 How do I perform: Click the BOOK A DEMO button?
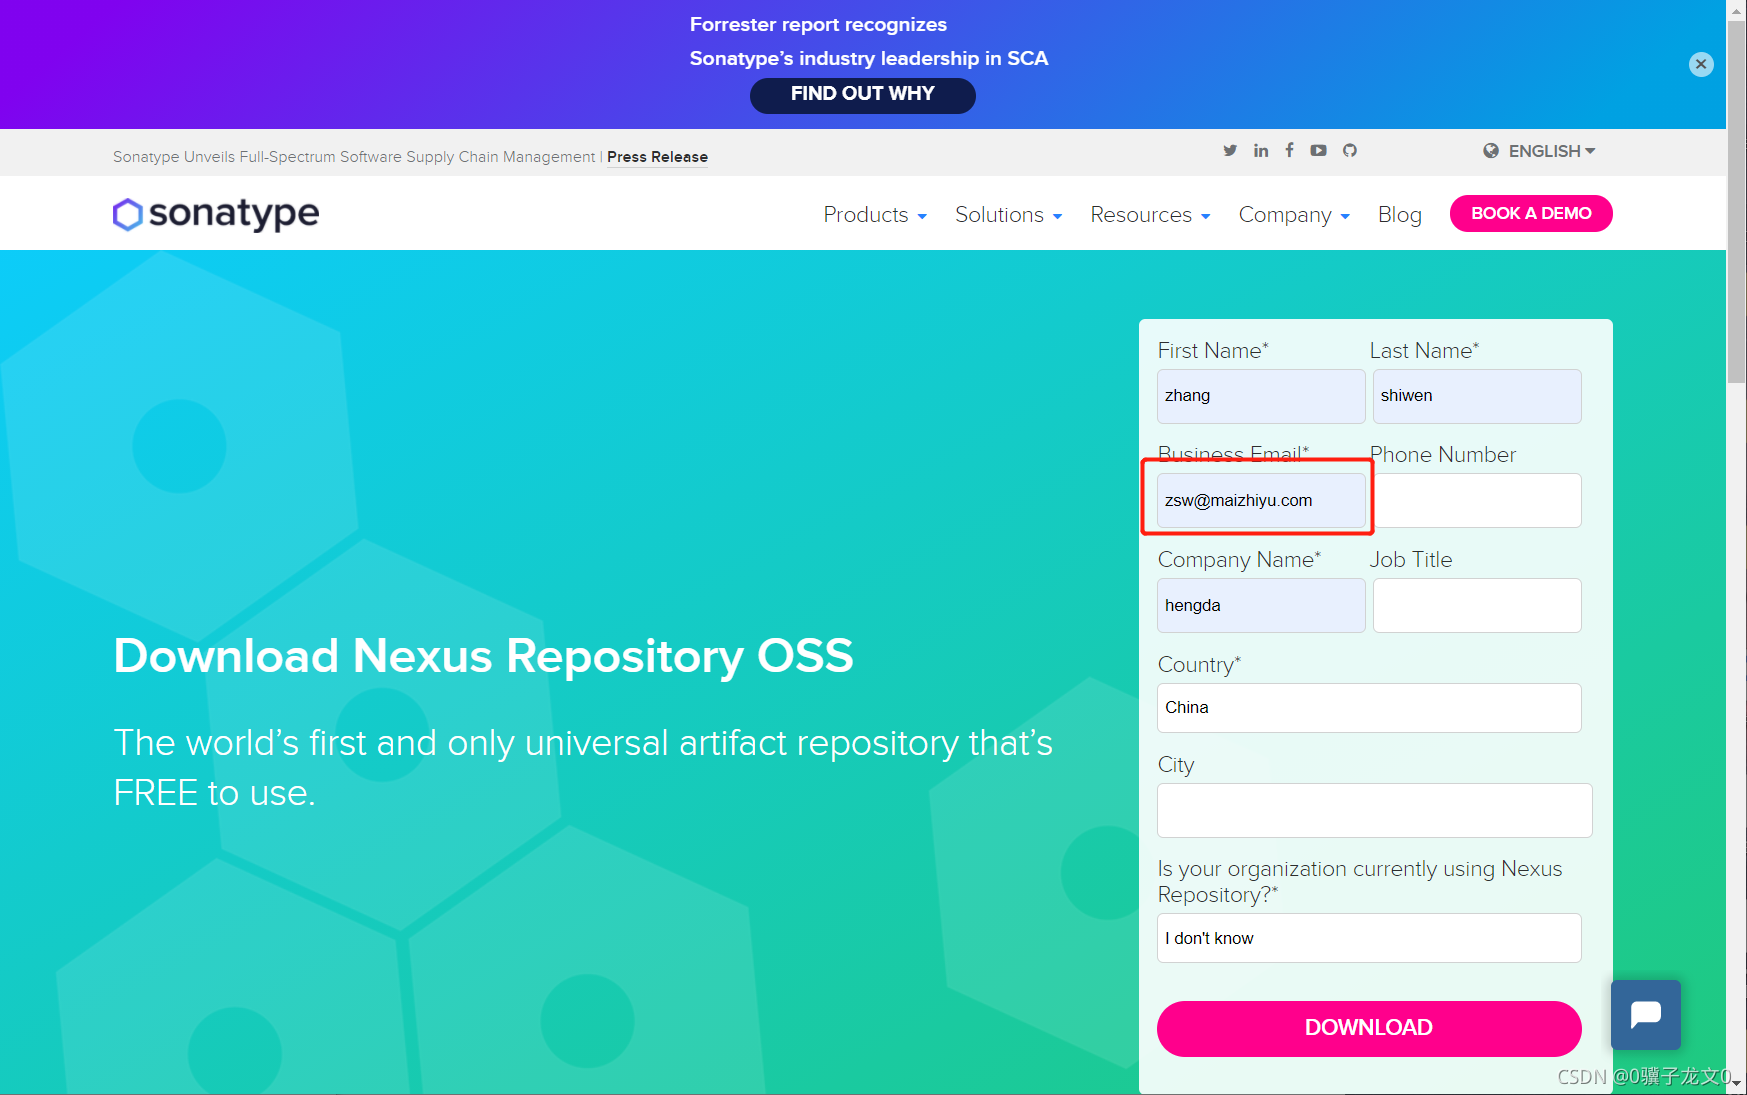click(1531, 213)
